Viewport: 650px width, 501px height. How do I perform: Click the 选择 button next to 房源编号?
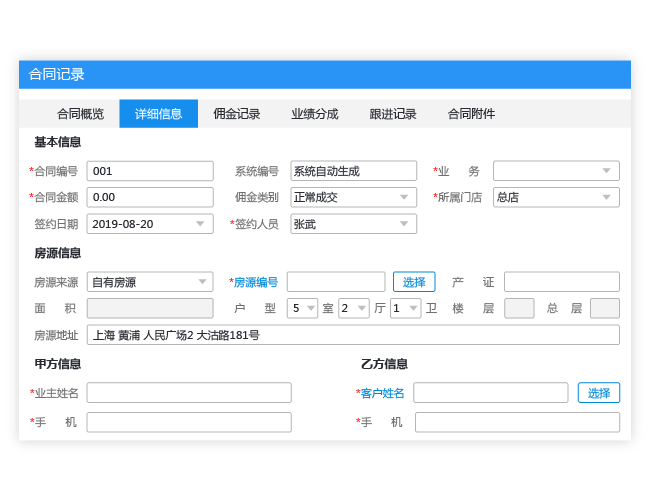pyautogui.click(x=414, y=282)
